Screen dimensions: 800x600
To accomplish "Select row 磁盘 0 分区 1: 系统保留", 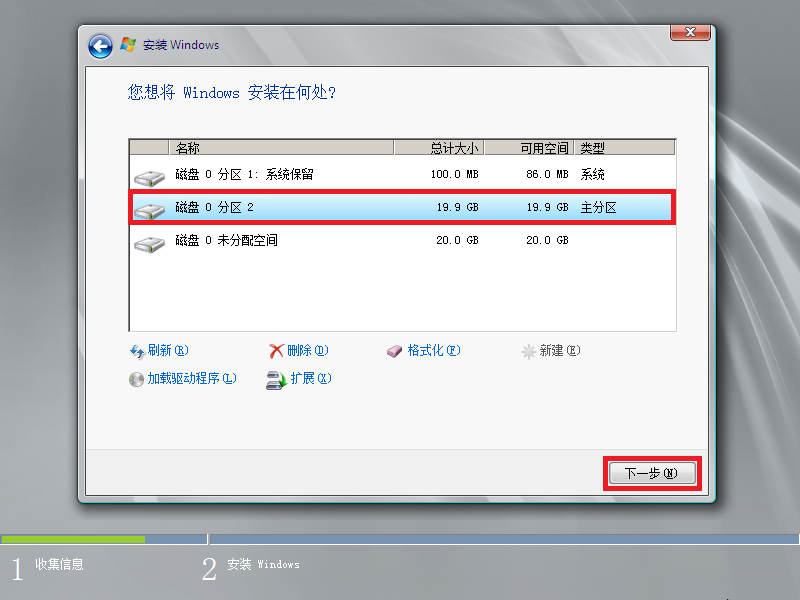I will [403, 174].
